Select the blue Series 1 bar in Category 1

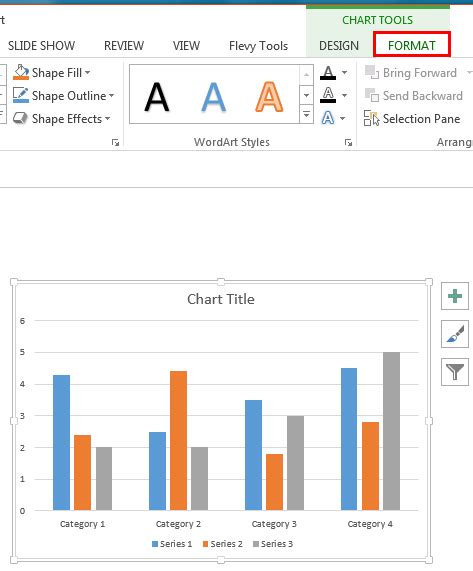61,442
